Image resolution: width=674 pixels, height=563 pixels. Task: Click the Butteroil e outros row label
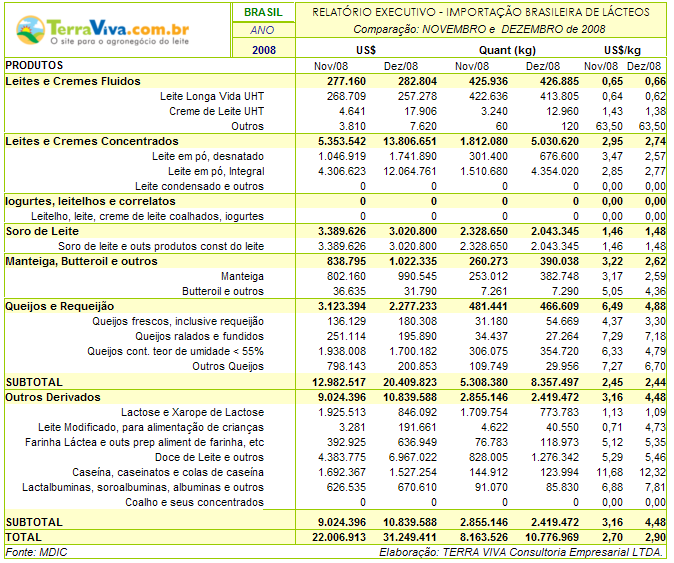[223, 291]
